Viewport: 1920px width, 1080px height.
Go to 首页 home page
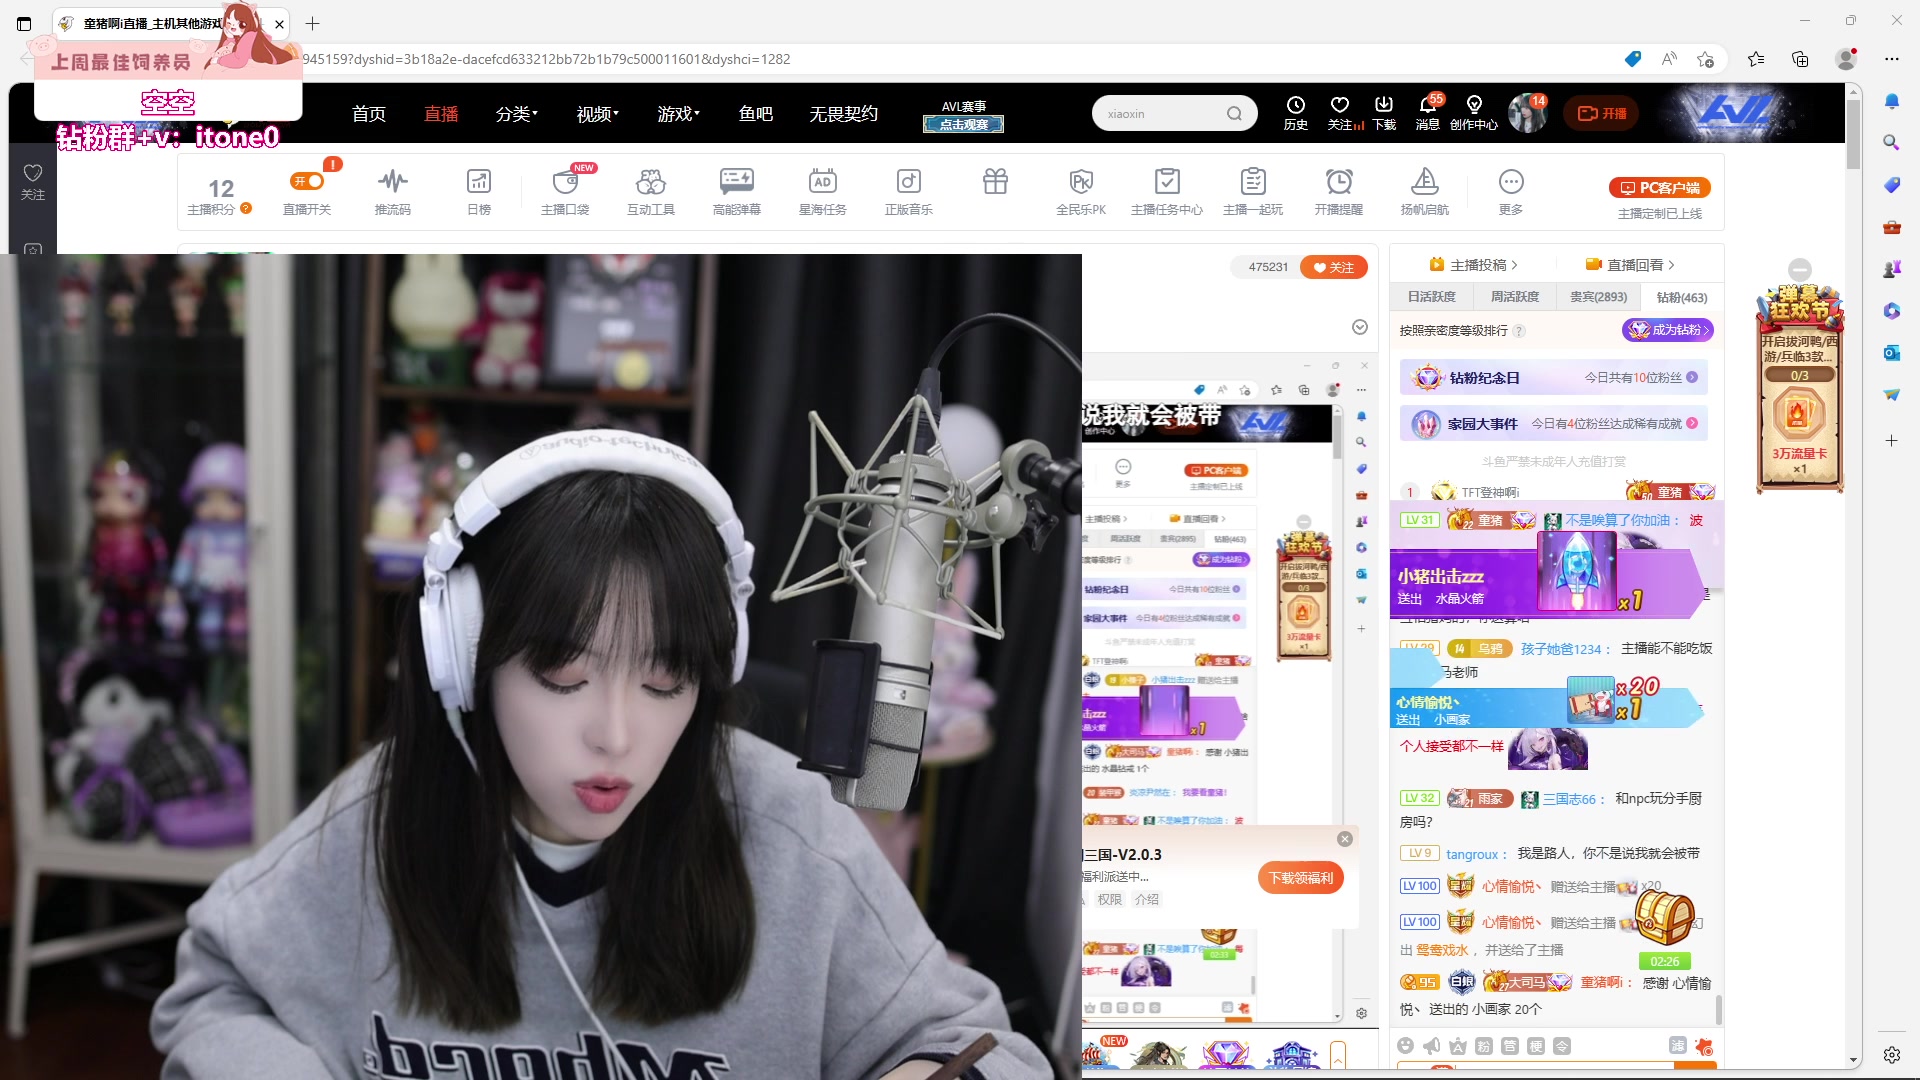(x=369, y=114)
